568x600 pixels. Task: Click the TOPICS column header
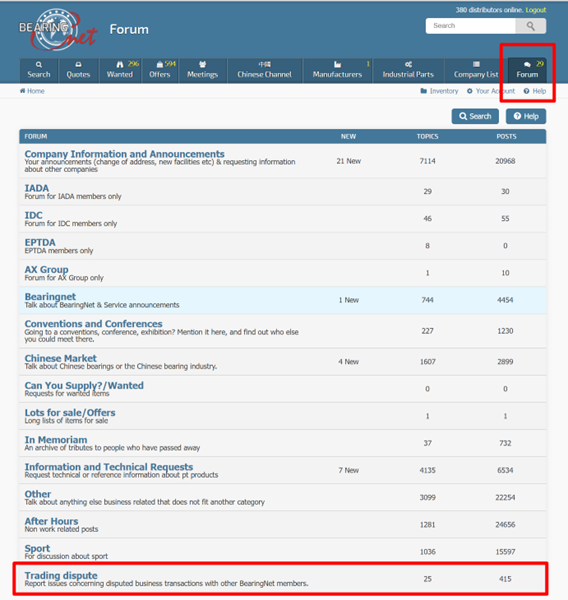click(428, 137)
